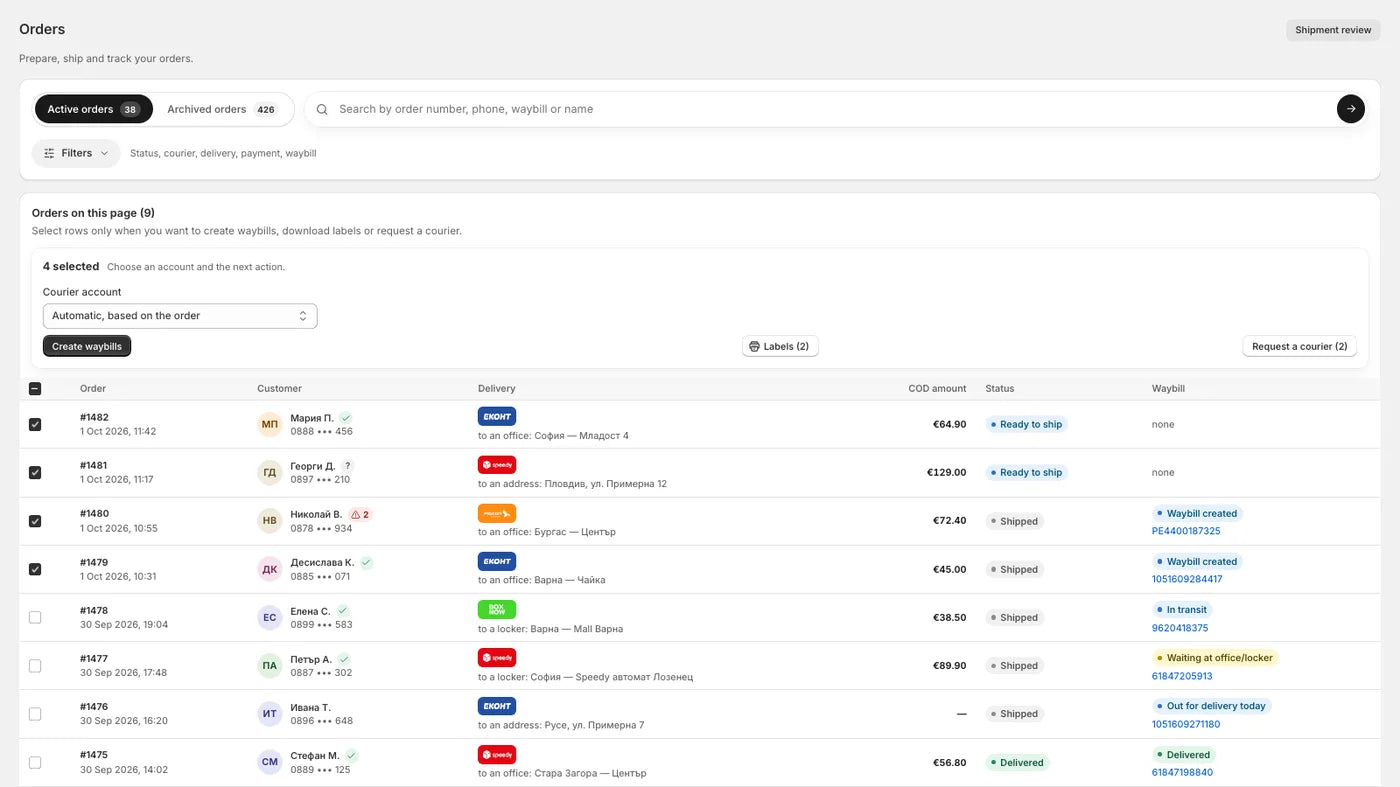Deselect order #1481 checkbox
The image size is (1400, 787).
coord(35,472)
